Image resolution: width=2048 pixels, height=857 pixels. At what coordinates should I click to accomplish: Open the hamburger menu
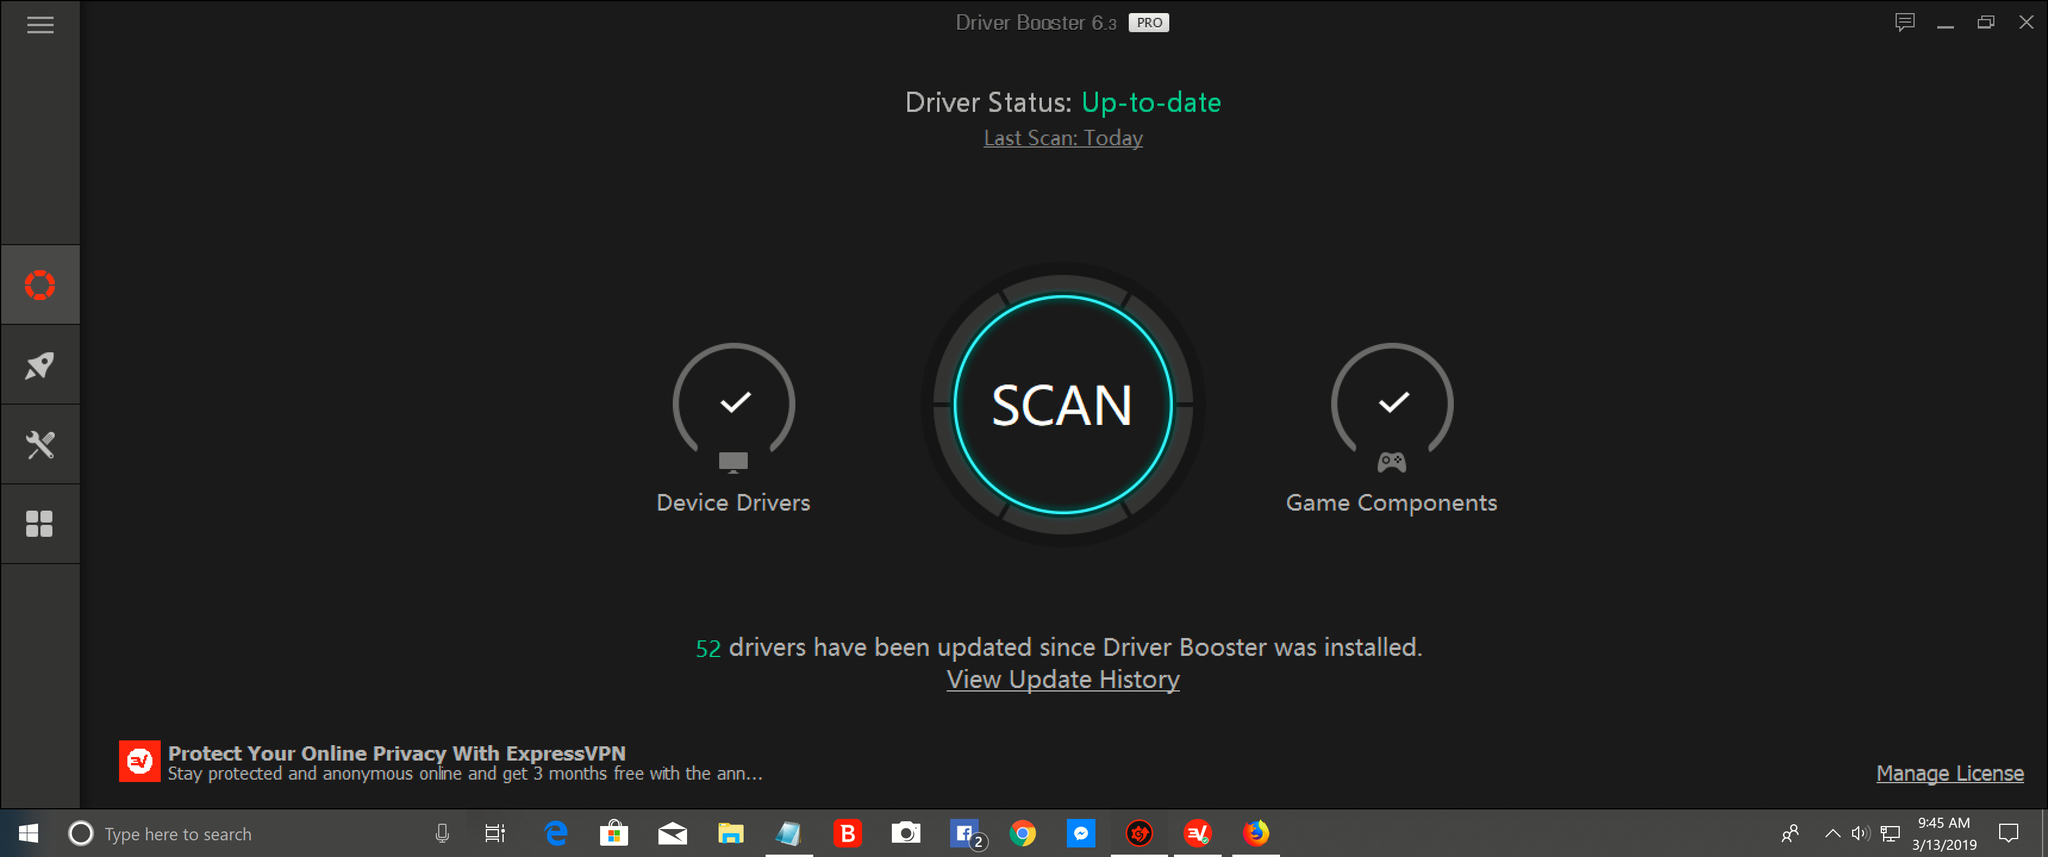(x=40, y=25)
